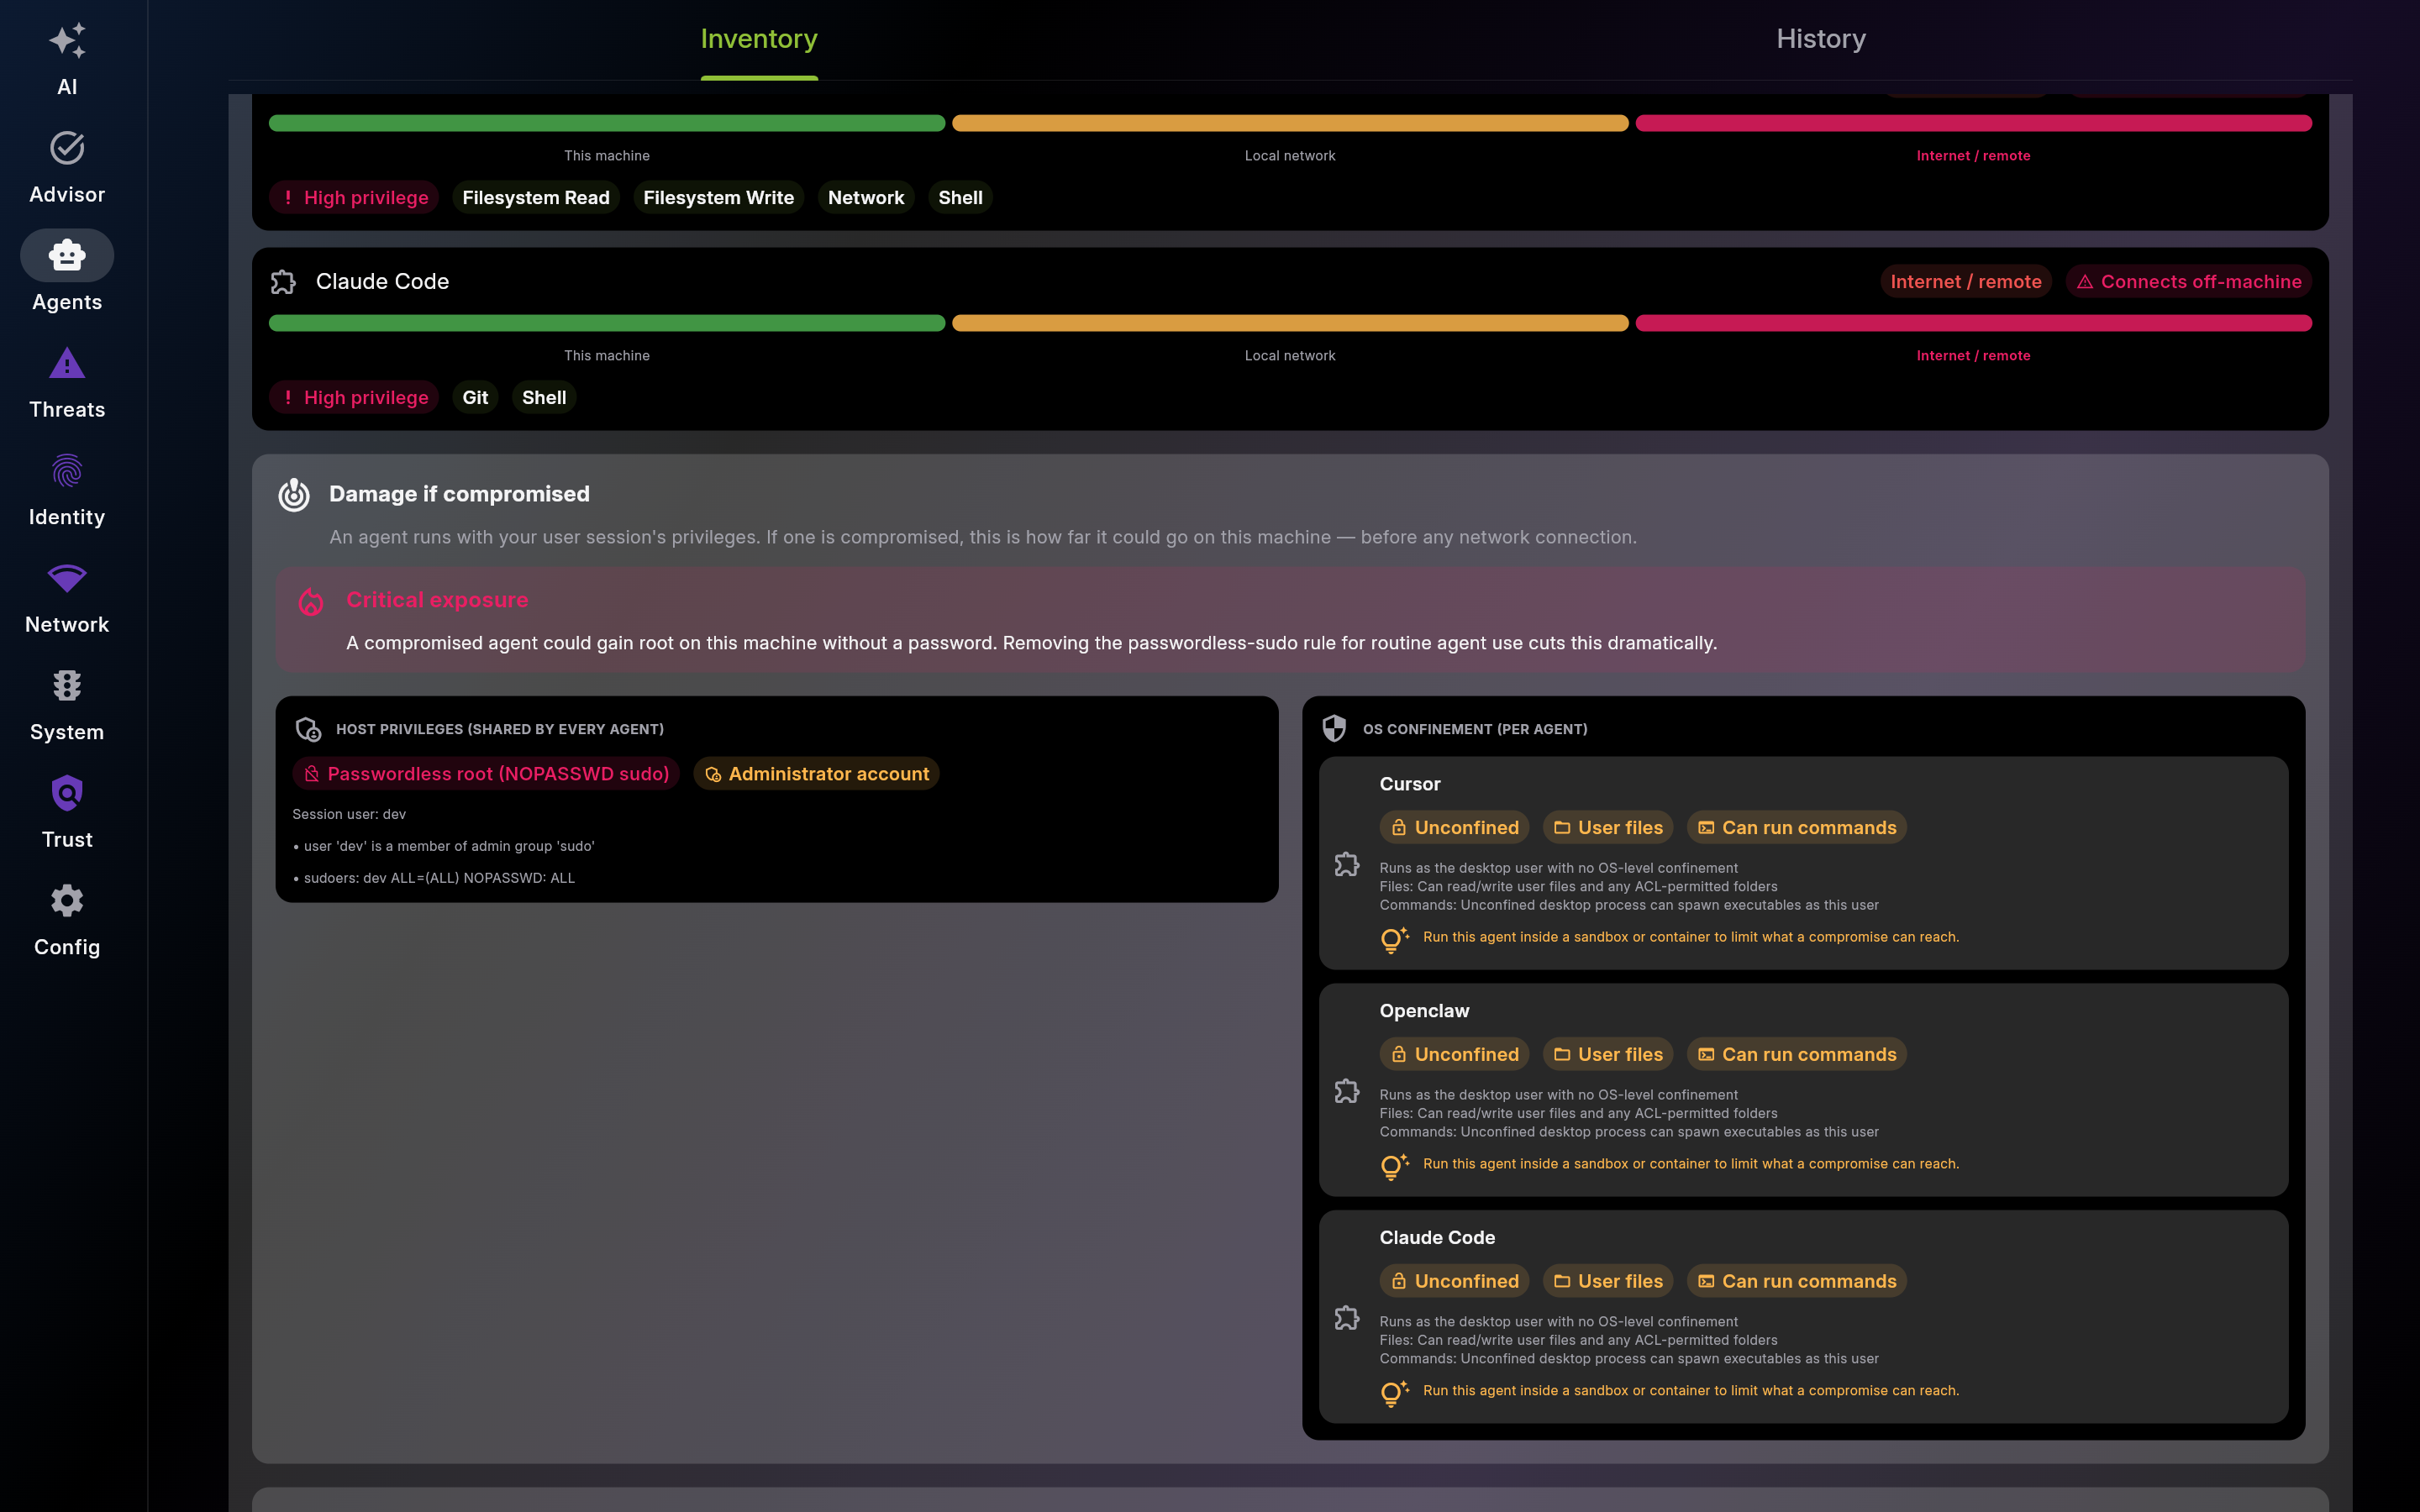This screenshot has width=2420, height=1512.
Task: Click the Network capability tag in the first agent card
Action: tap(866, 198)
